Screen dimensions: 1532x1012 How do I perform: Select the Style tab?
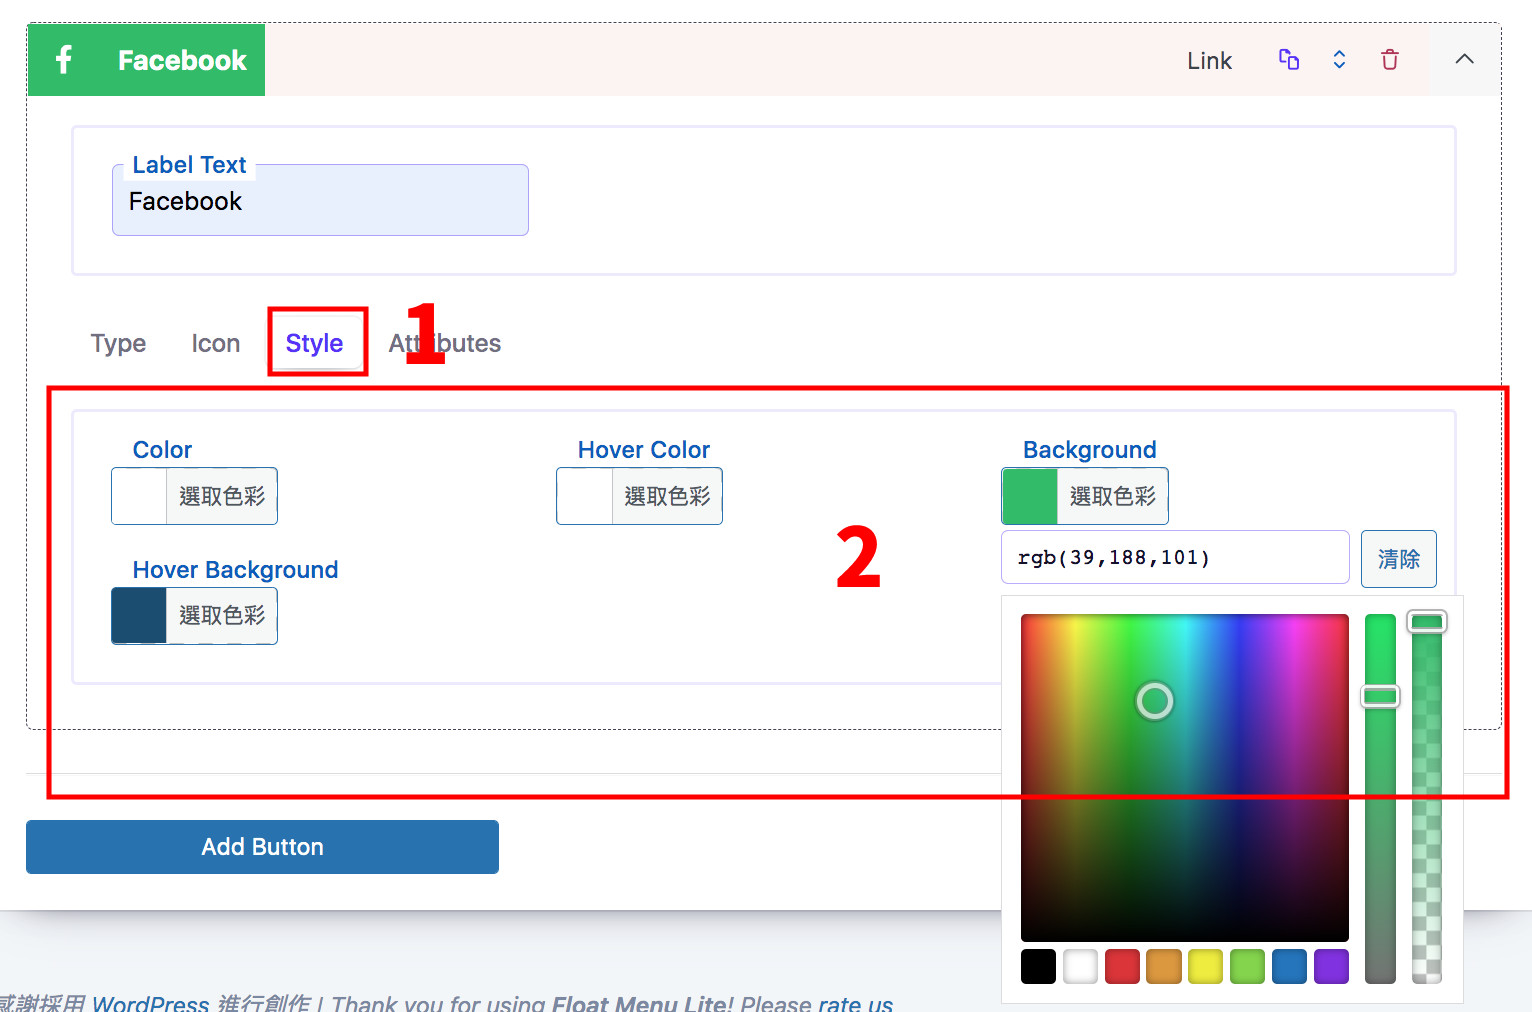pos(314,343)
